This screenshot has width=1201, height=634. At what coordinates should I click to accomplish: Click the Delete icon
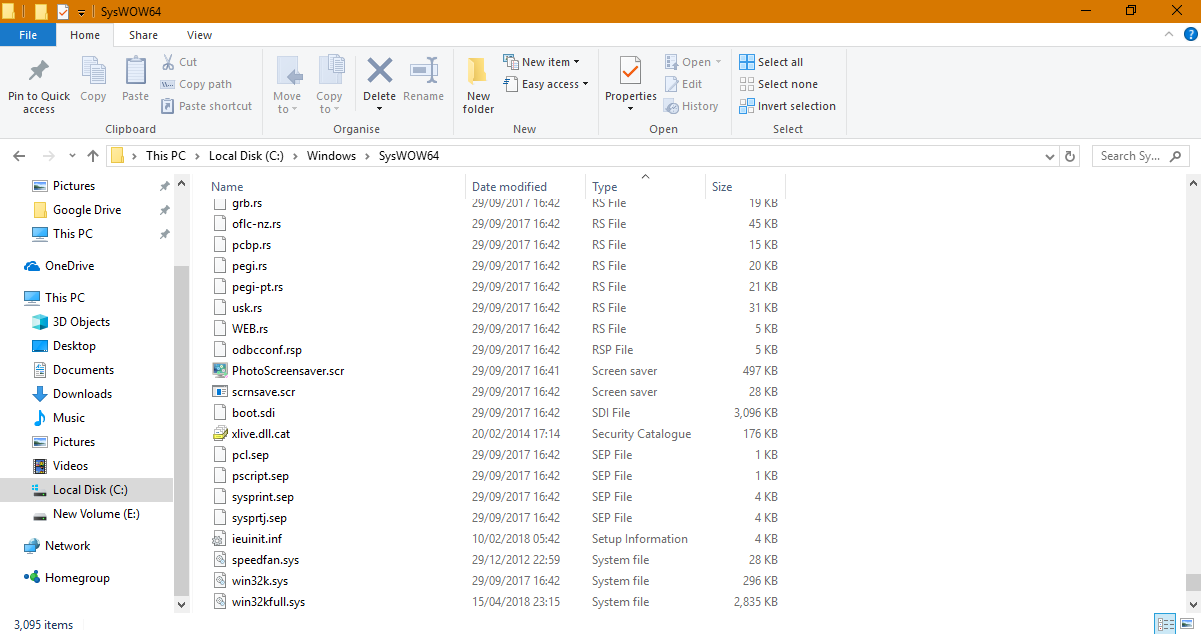pos(379,72)
